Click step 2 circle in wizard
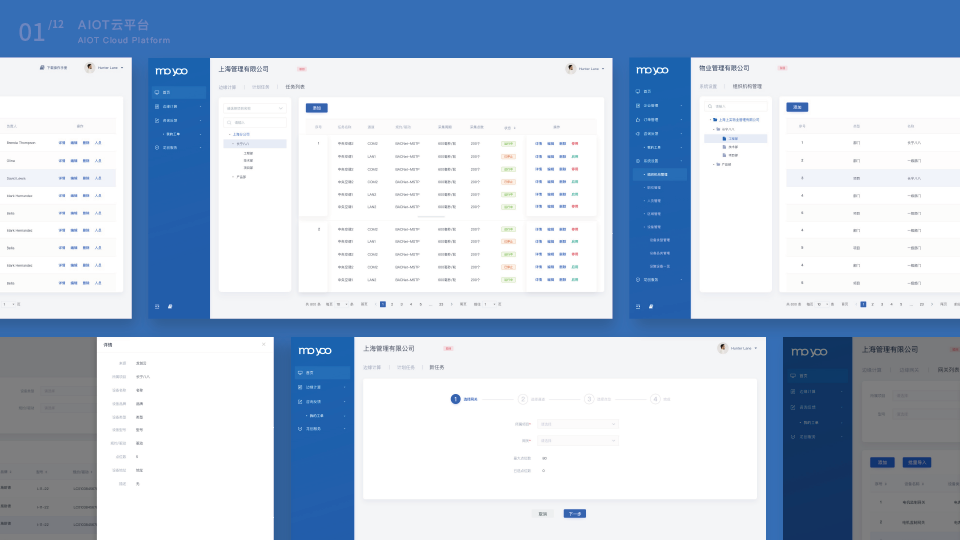Viewport: 960px width, 540px height. (522, 399)
